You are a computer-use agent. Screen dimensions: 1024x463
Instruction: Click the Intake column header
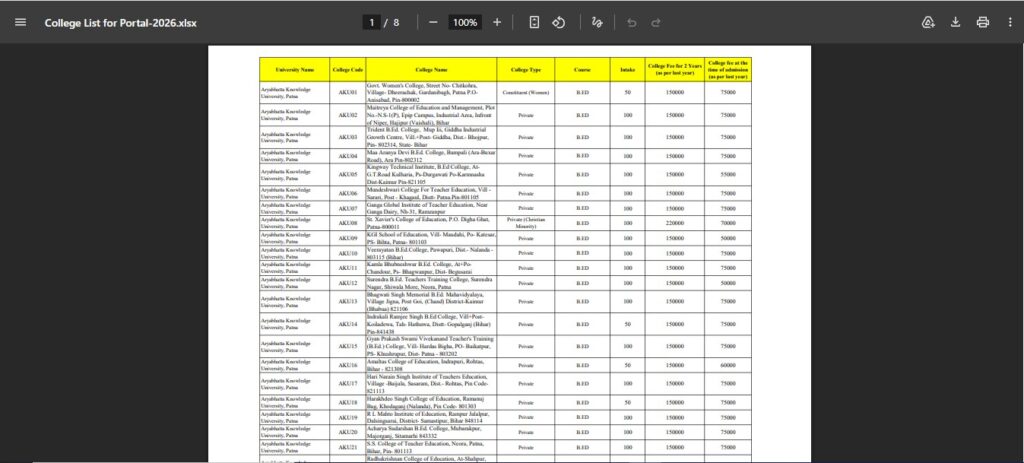628,69
